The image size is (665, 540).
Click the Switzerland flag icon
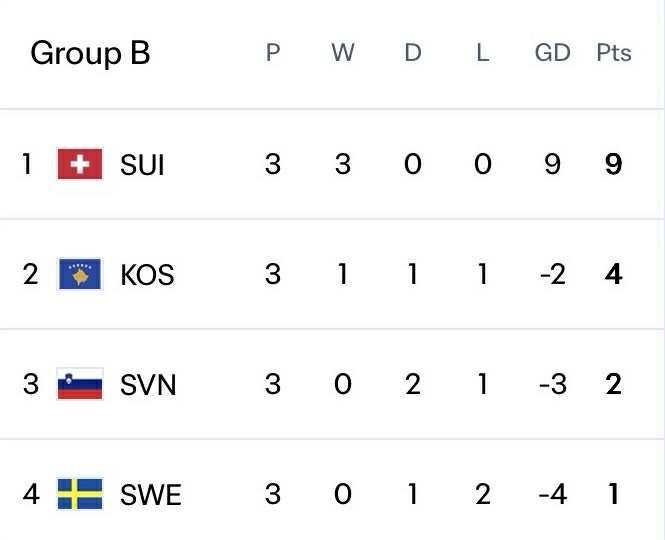80,164
